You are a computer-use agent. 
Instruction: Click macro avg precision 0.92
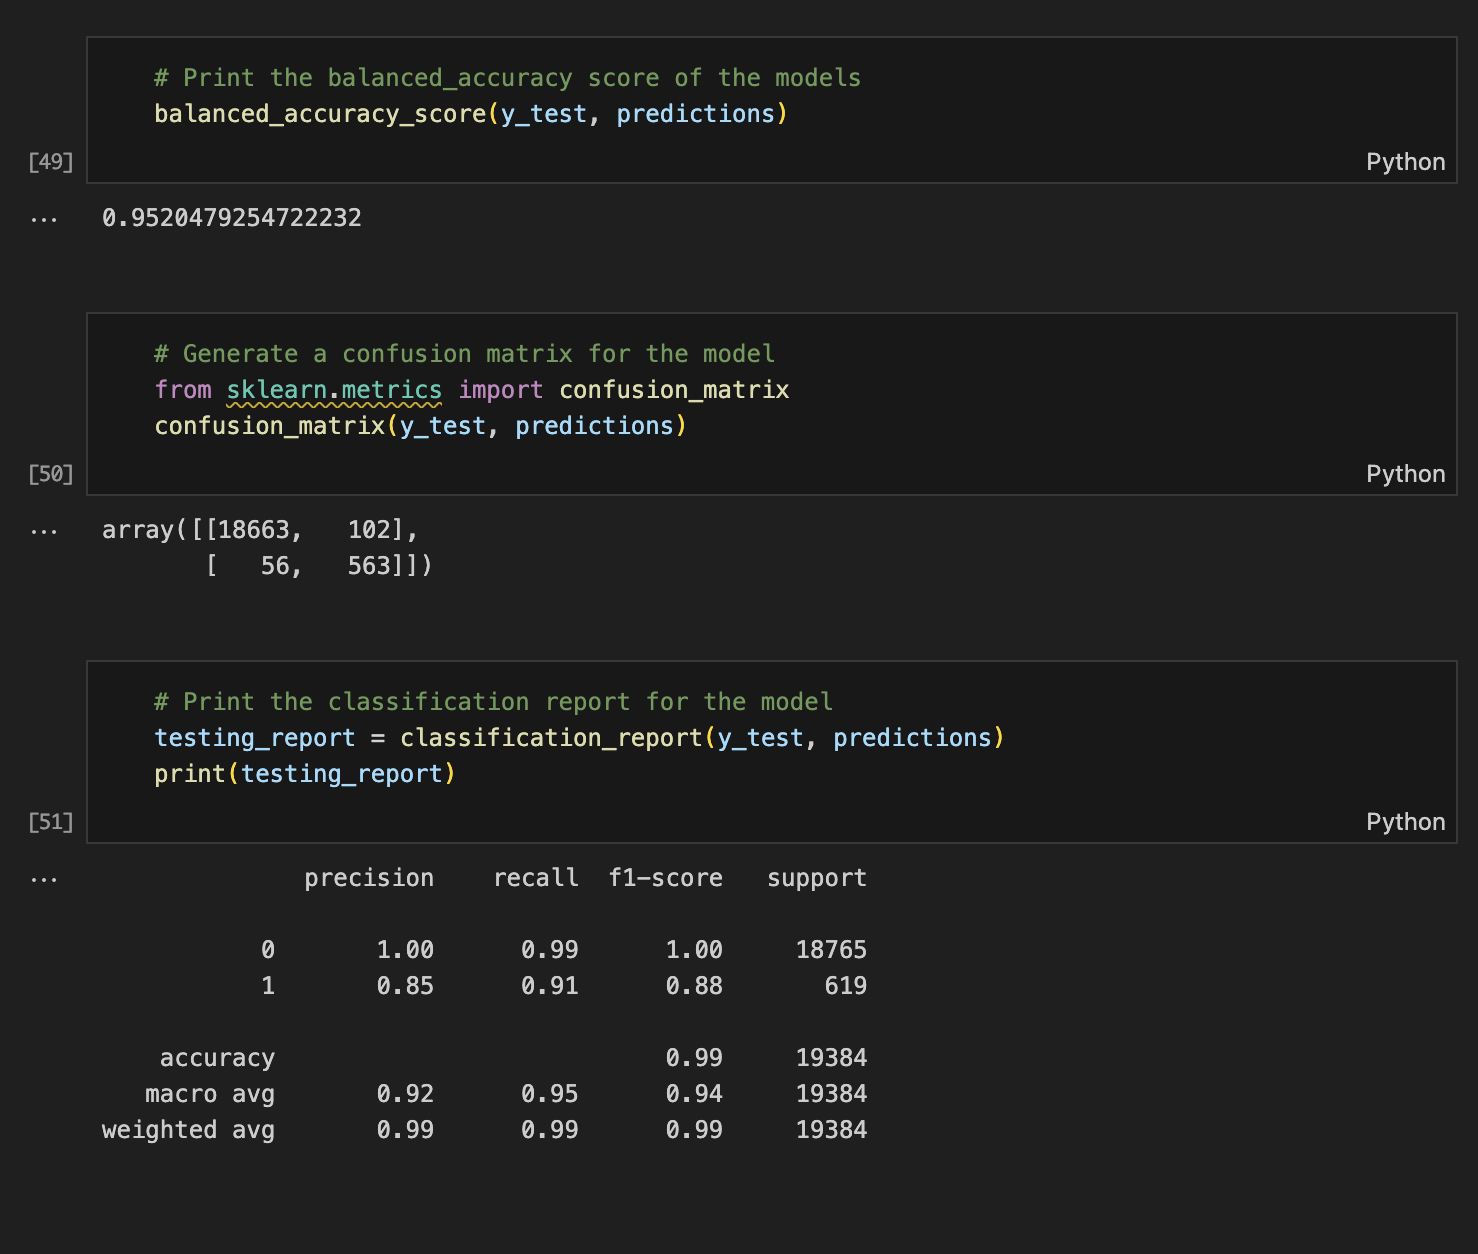point(405,1094)
